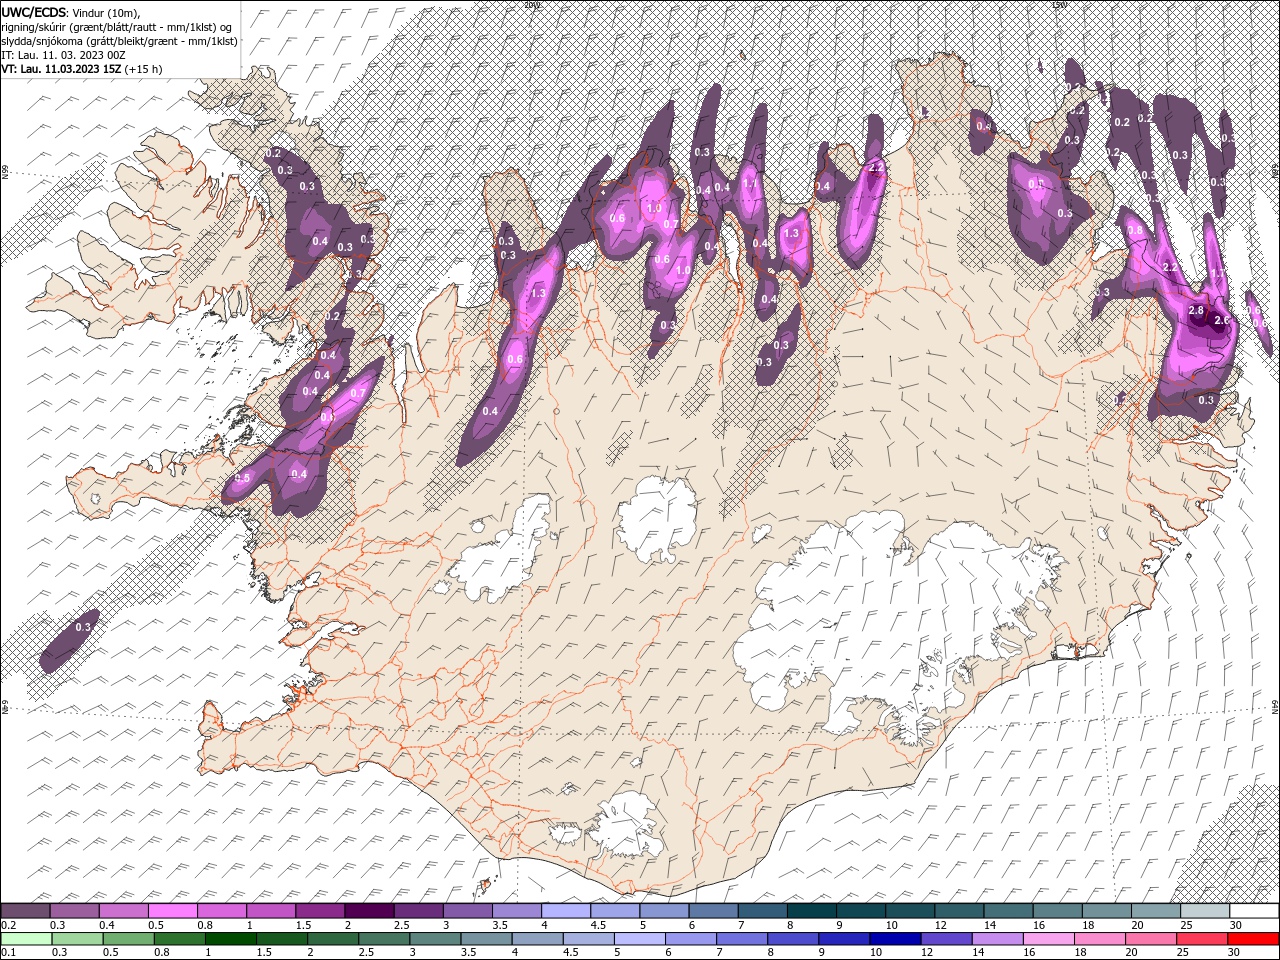Select the 2.2 precipitation value in the eastern band
The height and width of the screenshot is (960, 1280).
tap(1171, 268)
